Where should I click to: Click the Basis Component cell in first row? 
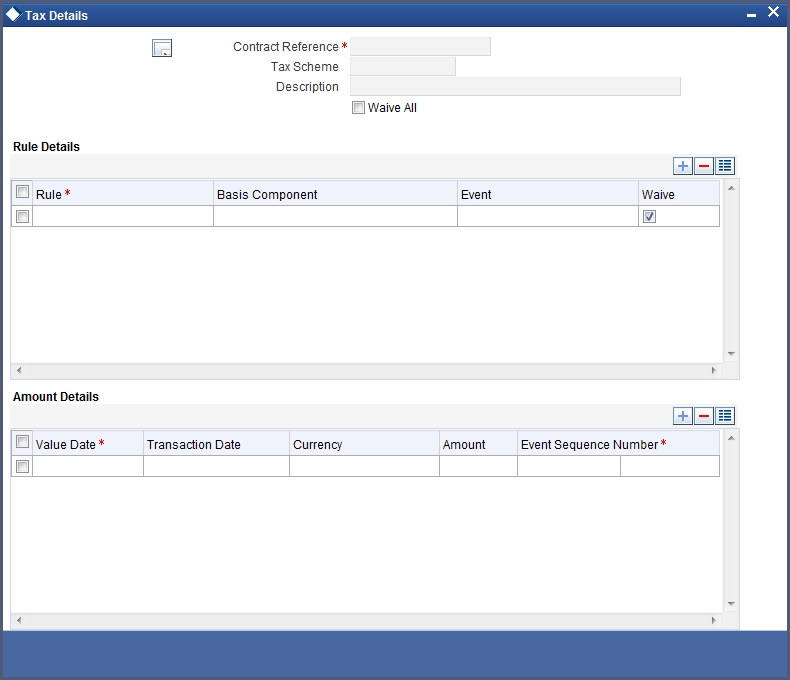[335, 216]
